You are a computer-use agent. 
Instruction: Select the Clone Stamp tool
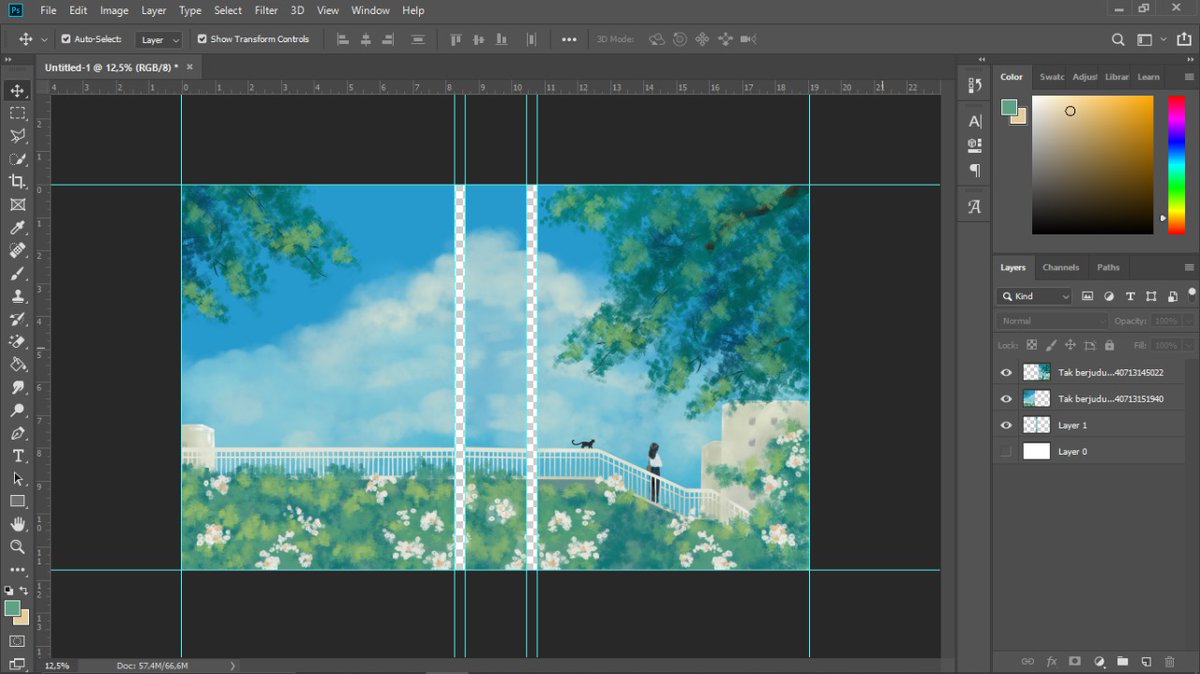(x=17, y=296)
